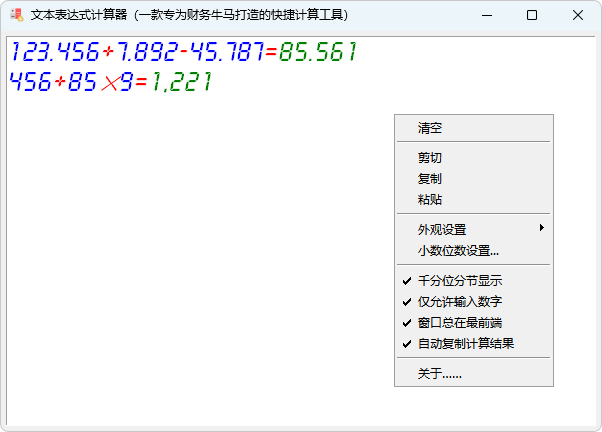Image resolution: width=602 pixels, height=432 pixels.
Task: Click the number 7.892 in first expression
Action: pos(147,52)
